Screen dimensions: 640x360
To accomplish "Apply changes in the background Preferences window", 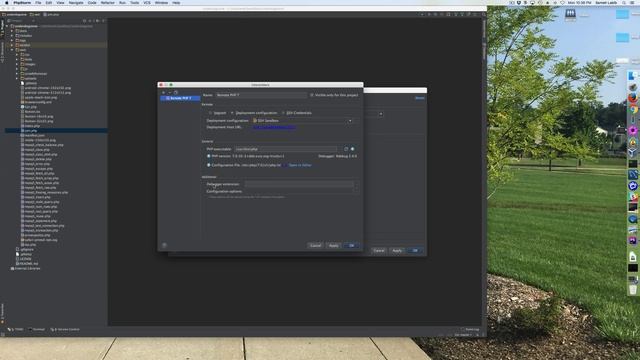I will click(397, 251).
